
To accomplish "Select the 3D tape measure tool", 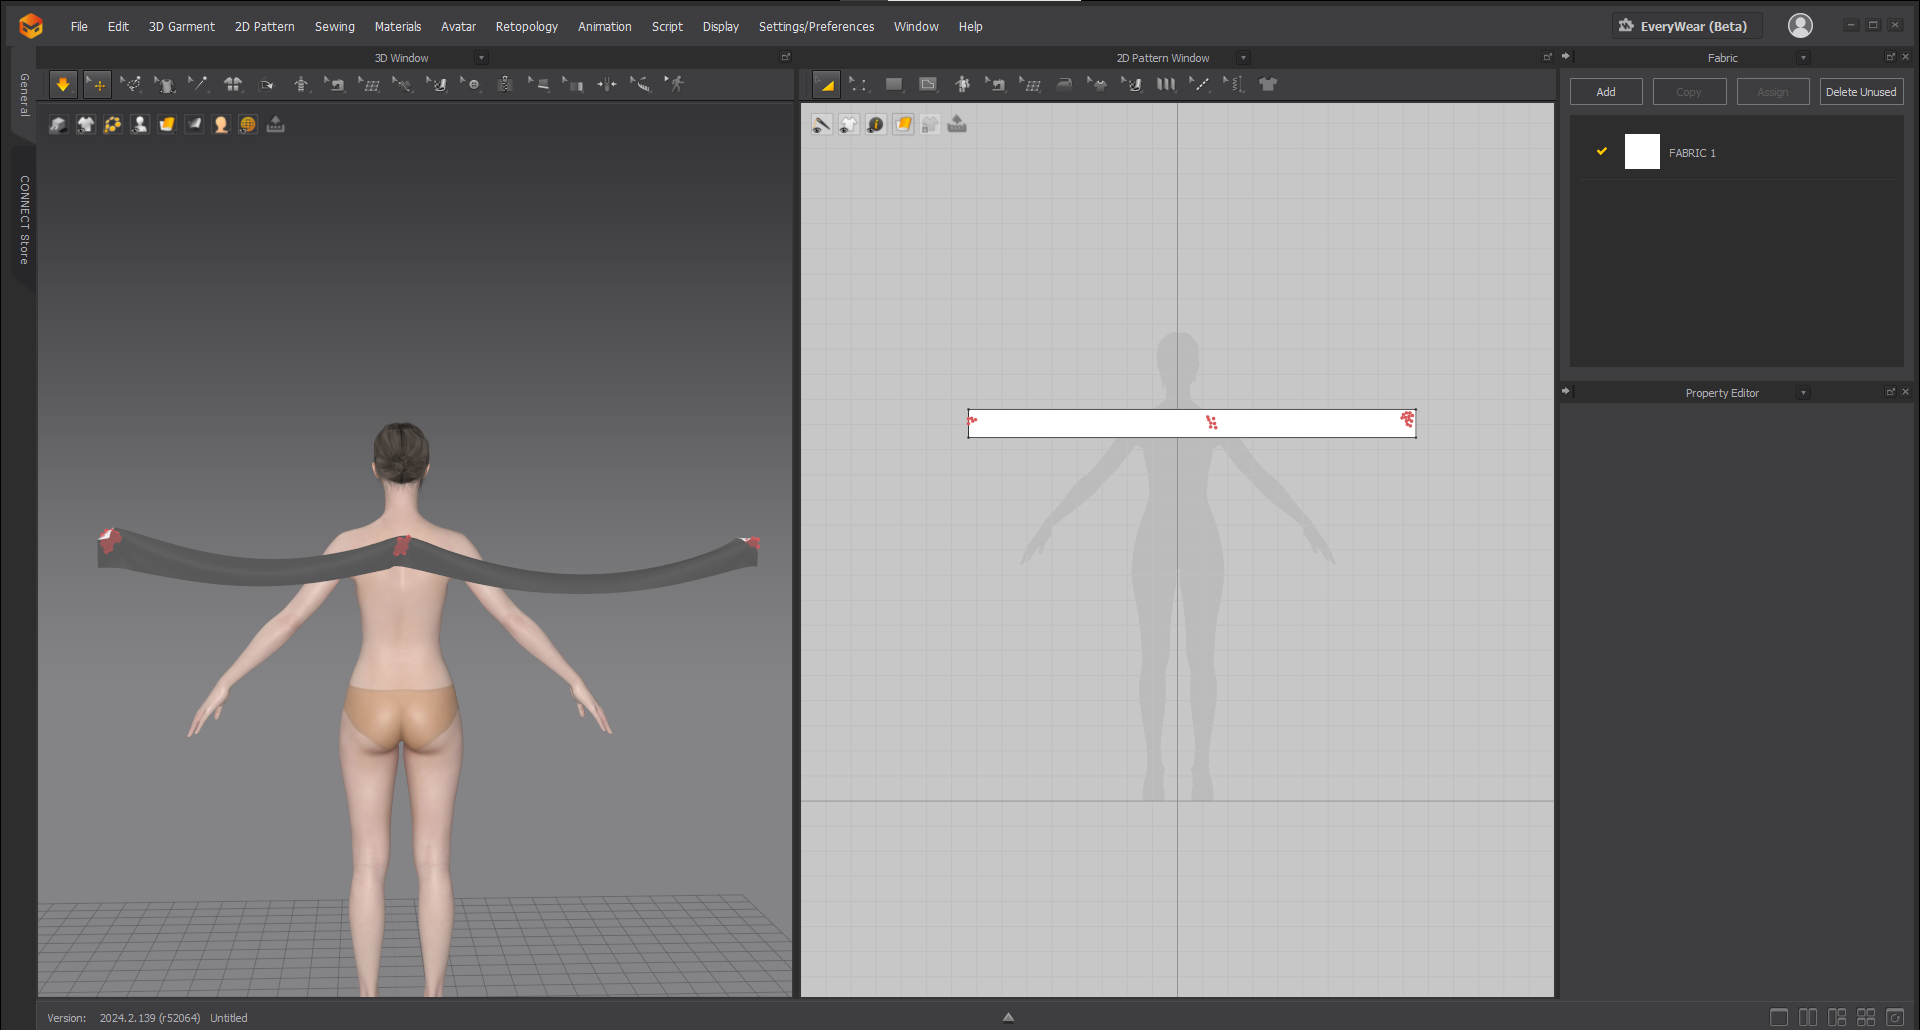I will (x=641, y=85).
